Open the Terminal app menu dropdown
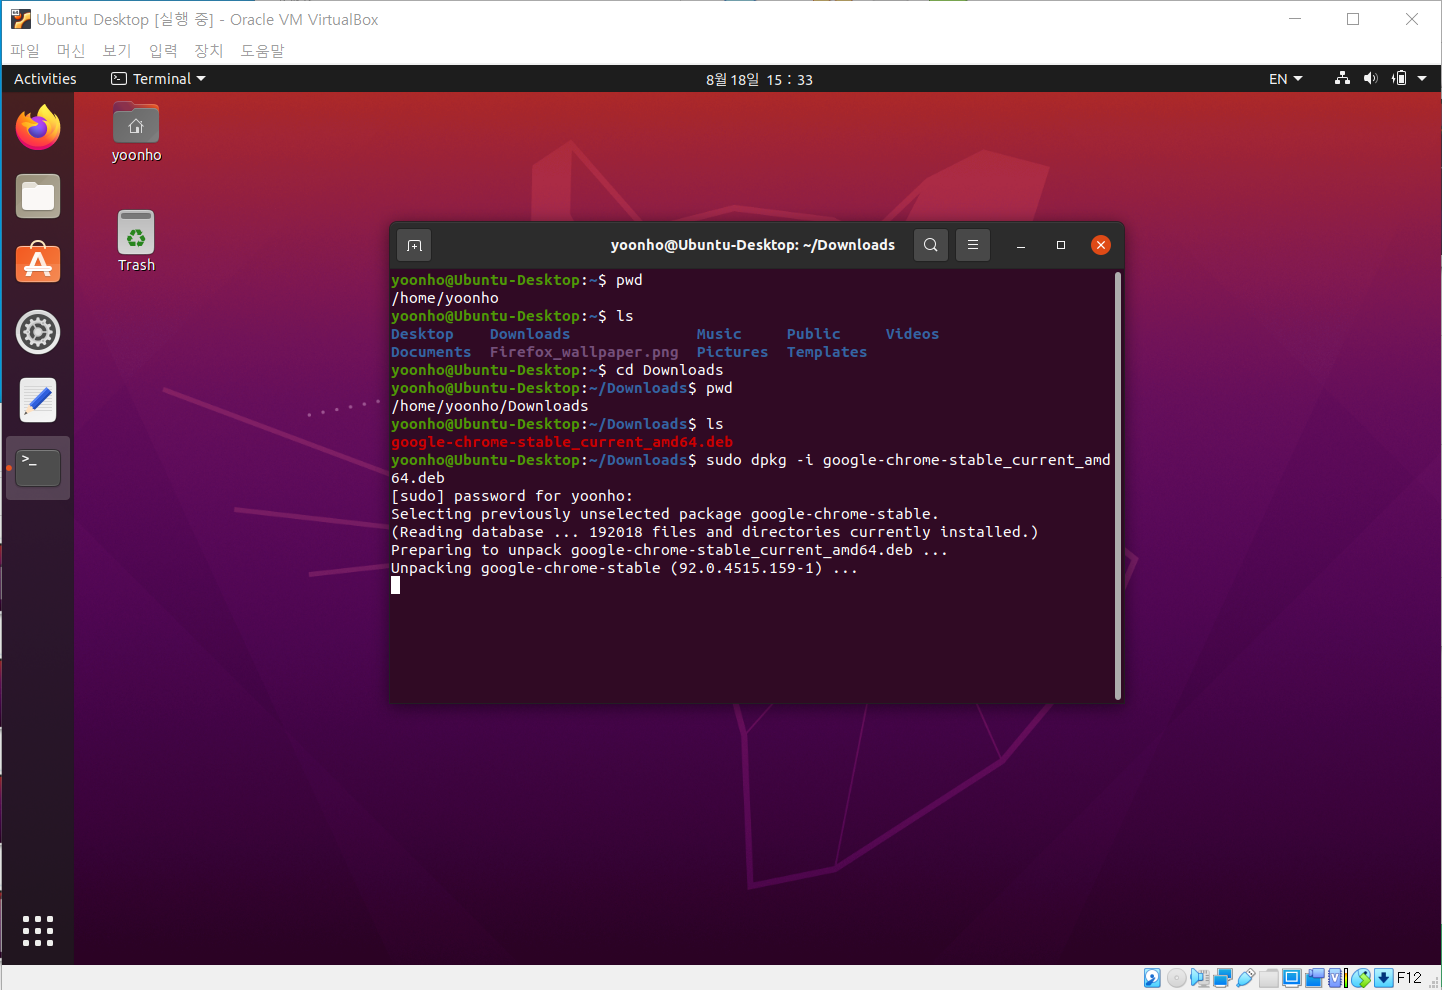The height and width of the screenshot is (990, 1442). pyautogui.click(x=158, y=78)
